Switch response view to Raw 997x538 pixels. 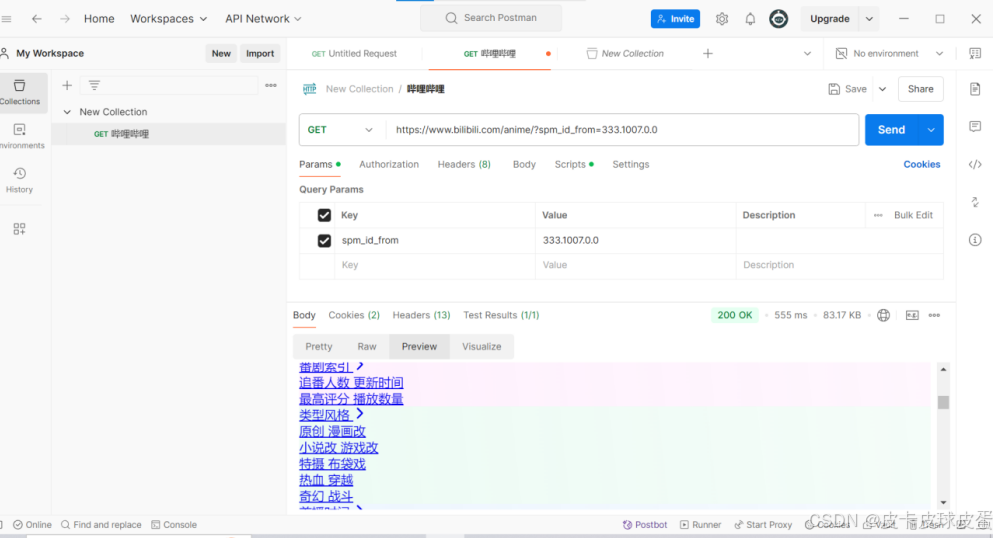coord(367,347)
